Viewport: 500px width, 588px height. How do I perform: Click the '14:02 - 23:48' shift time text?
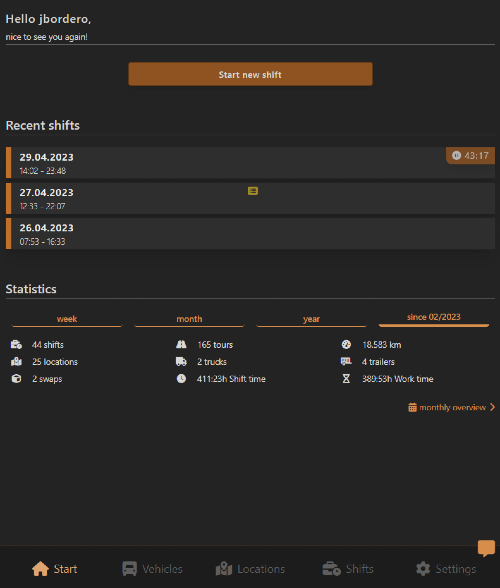[x=42, y=171]
